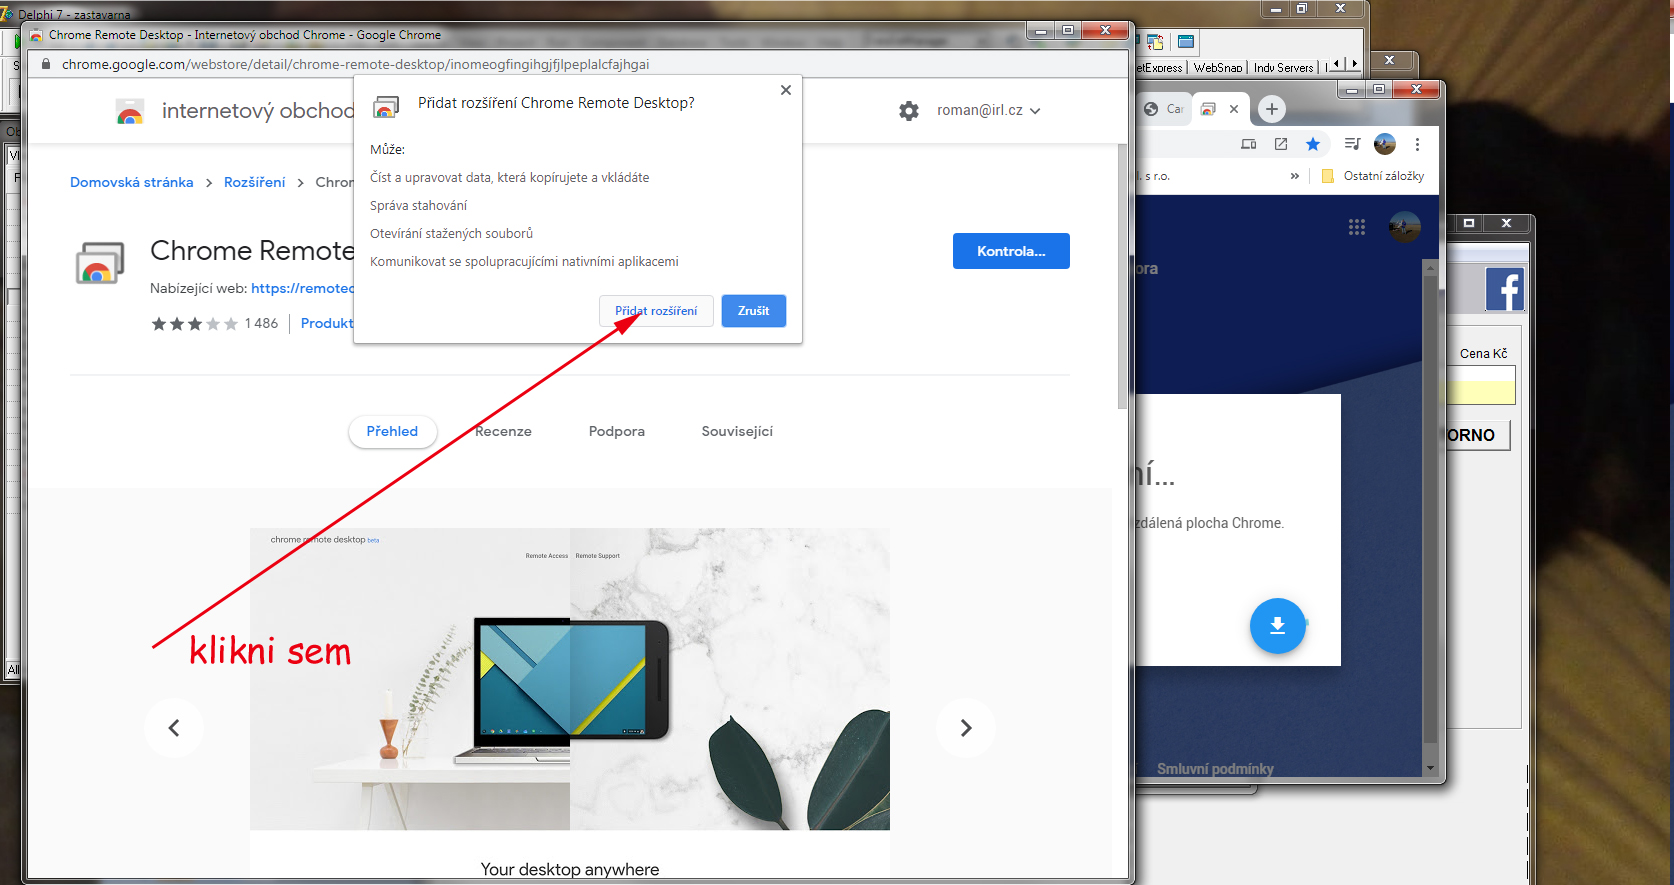Open 'Rozšíření' breadcrumb link
The height and width of the screenshot is (885, 1674).
[x=254, y=182]
